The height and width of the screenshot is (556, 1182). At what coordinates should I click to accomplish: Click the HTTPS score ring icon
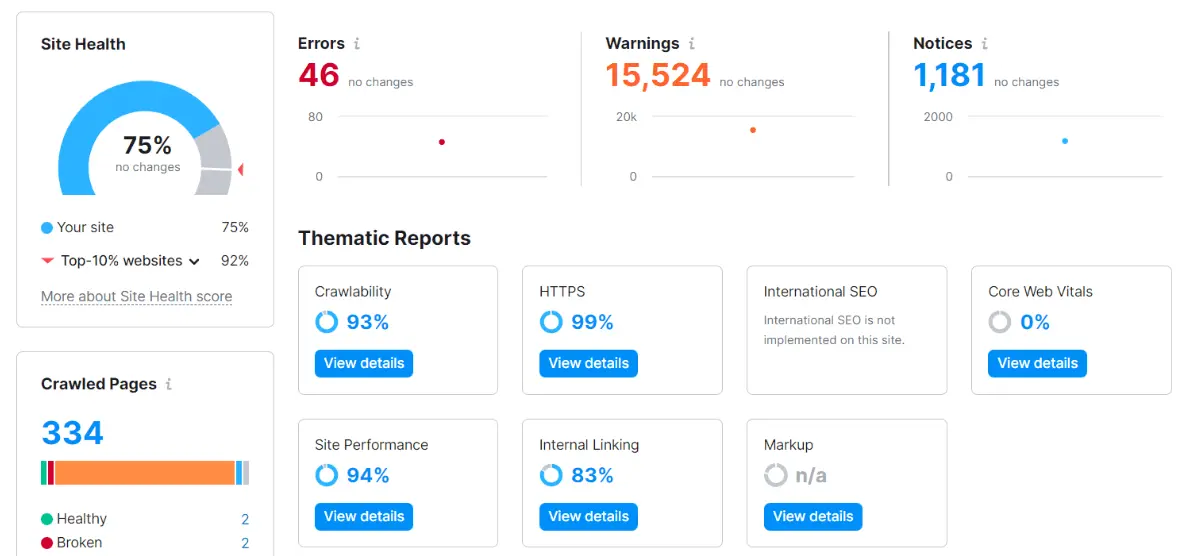(x=551, y=322)
